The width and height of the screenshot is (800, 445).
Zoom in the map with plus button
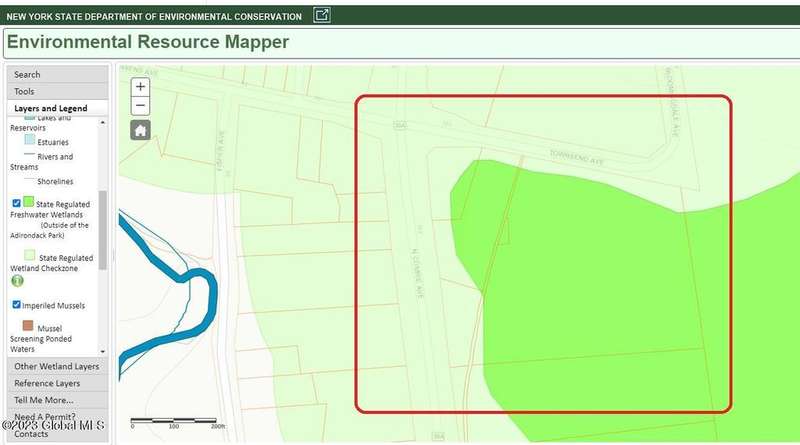pos(140,87)
